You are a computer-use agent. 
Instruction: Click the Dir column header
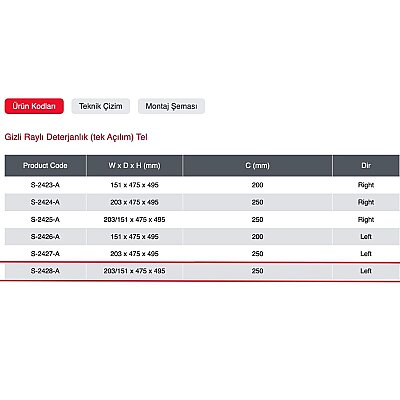point(366,165)
